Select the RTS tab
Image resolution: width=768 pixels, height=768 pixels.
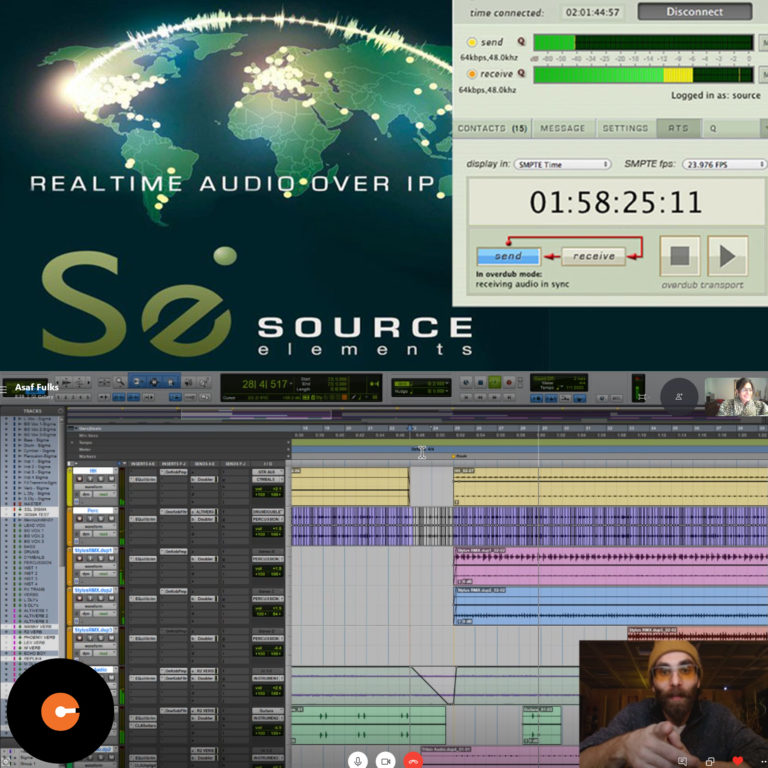click(678, 128)
